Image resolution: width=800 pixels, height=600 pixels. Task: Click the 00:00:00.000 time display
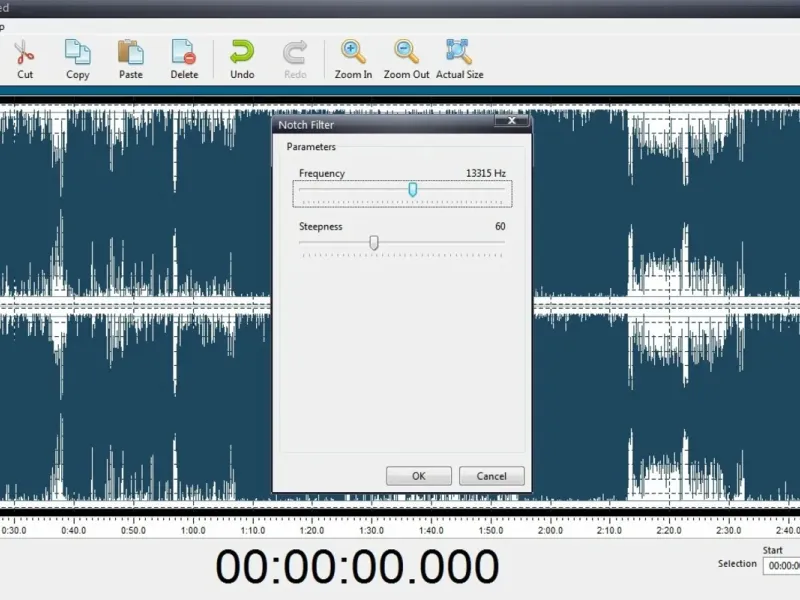(357, 567)
